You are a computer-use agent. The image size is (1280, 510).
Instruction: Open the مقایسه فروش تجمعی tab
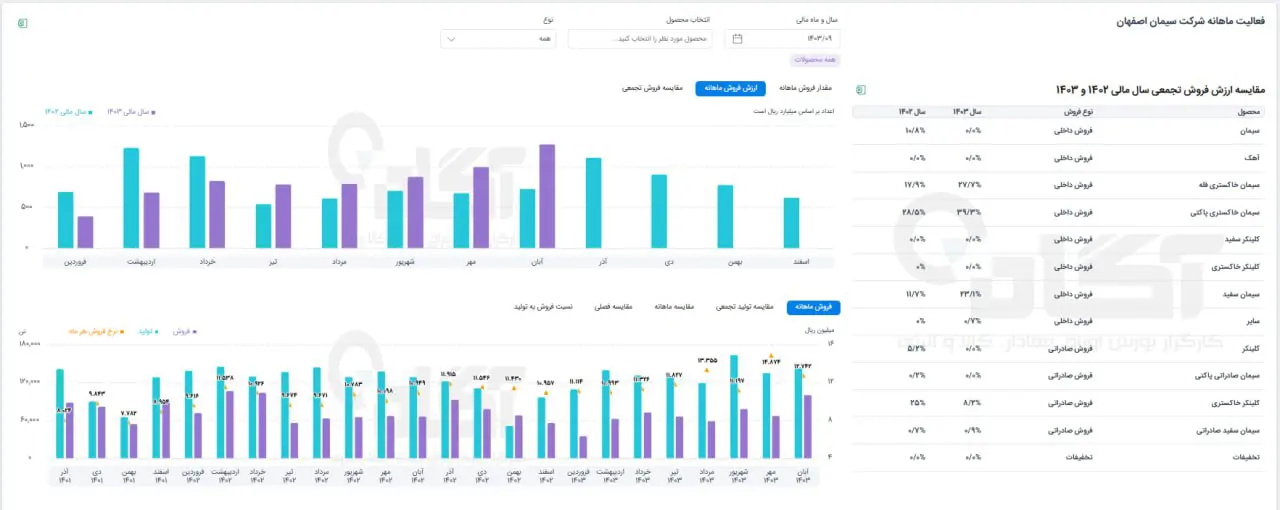coord(653,88)
